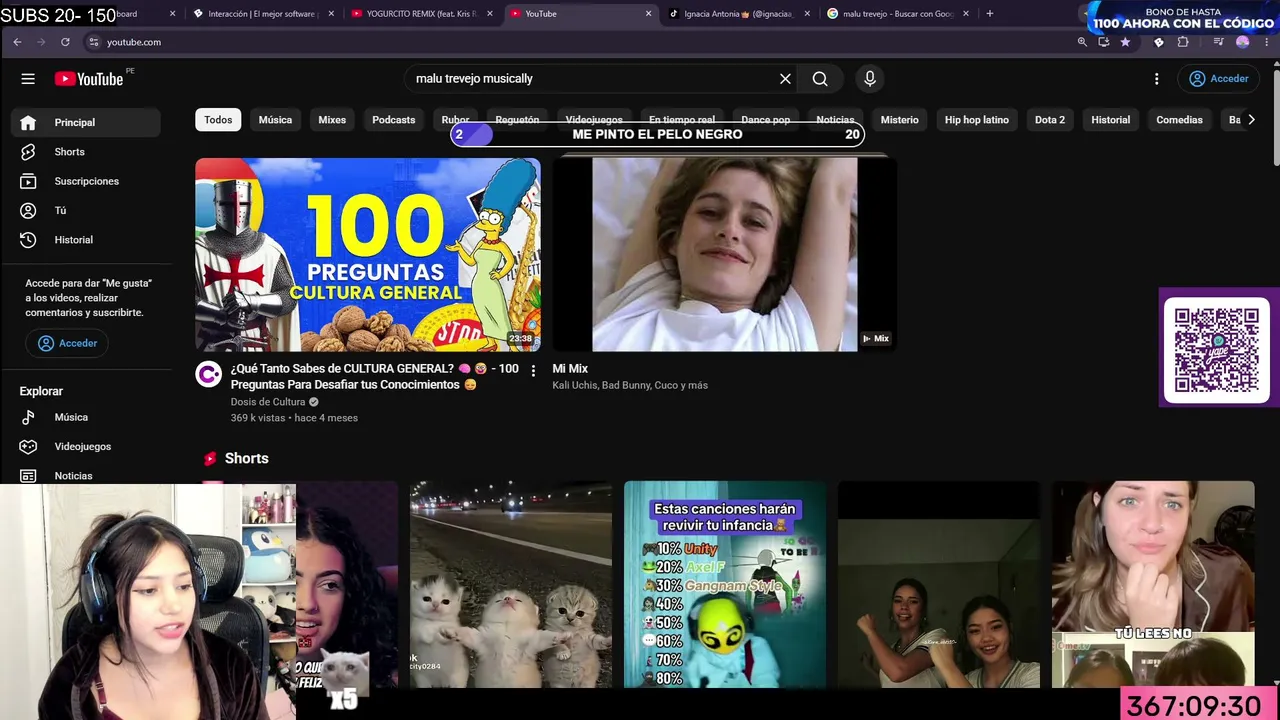The width and height of the screenshot is (1280, 720).
Task: Go to Principal in the sidebar
Action: 86,122
